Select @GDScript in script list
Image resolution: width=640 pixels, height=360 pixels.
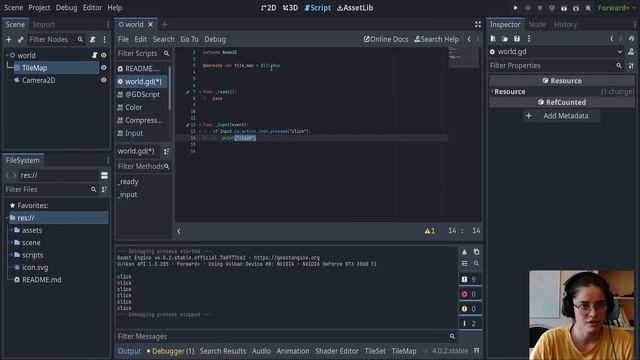pos(142,94)
